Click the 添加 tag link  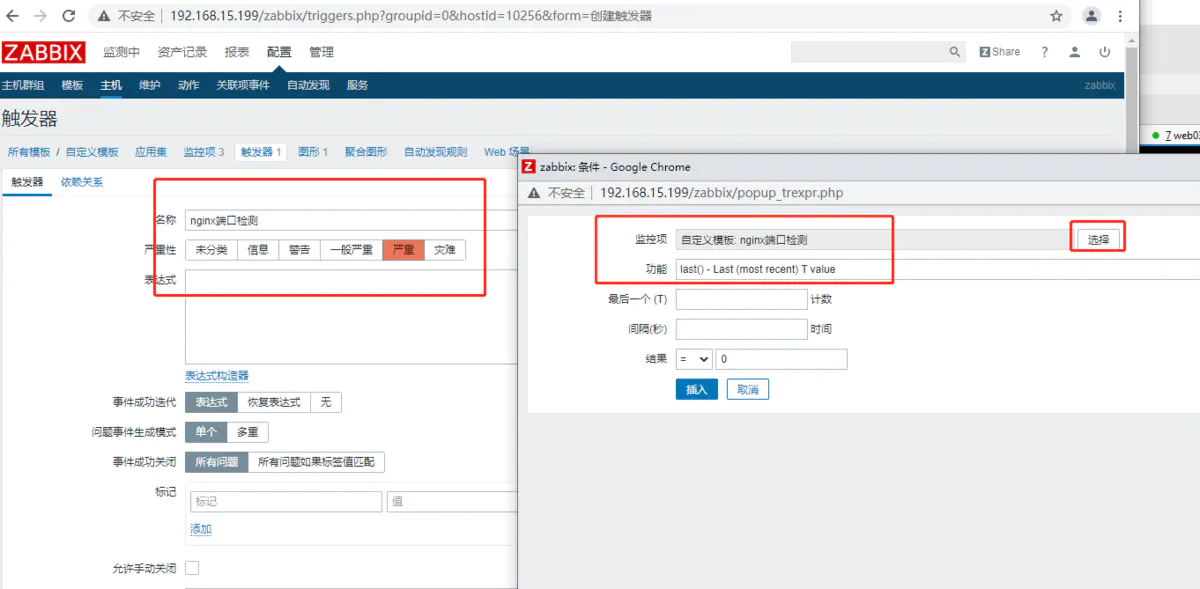point(201,529)
